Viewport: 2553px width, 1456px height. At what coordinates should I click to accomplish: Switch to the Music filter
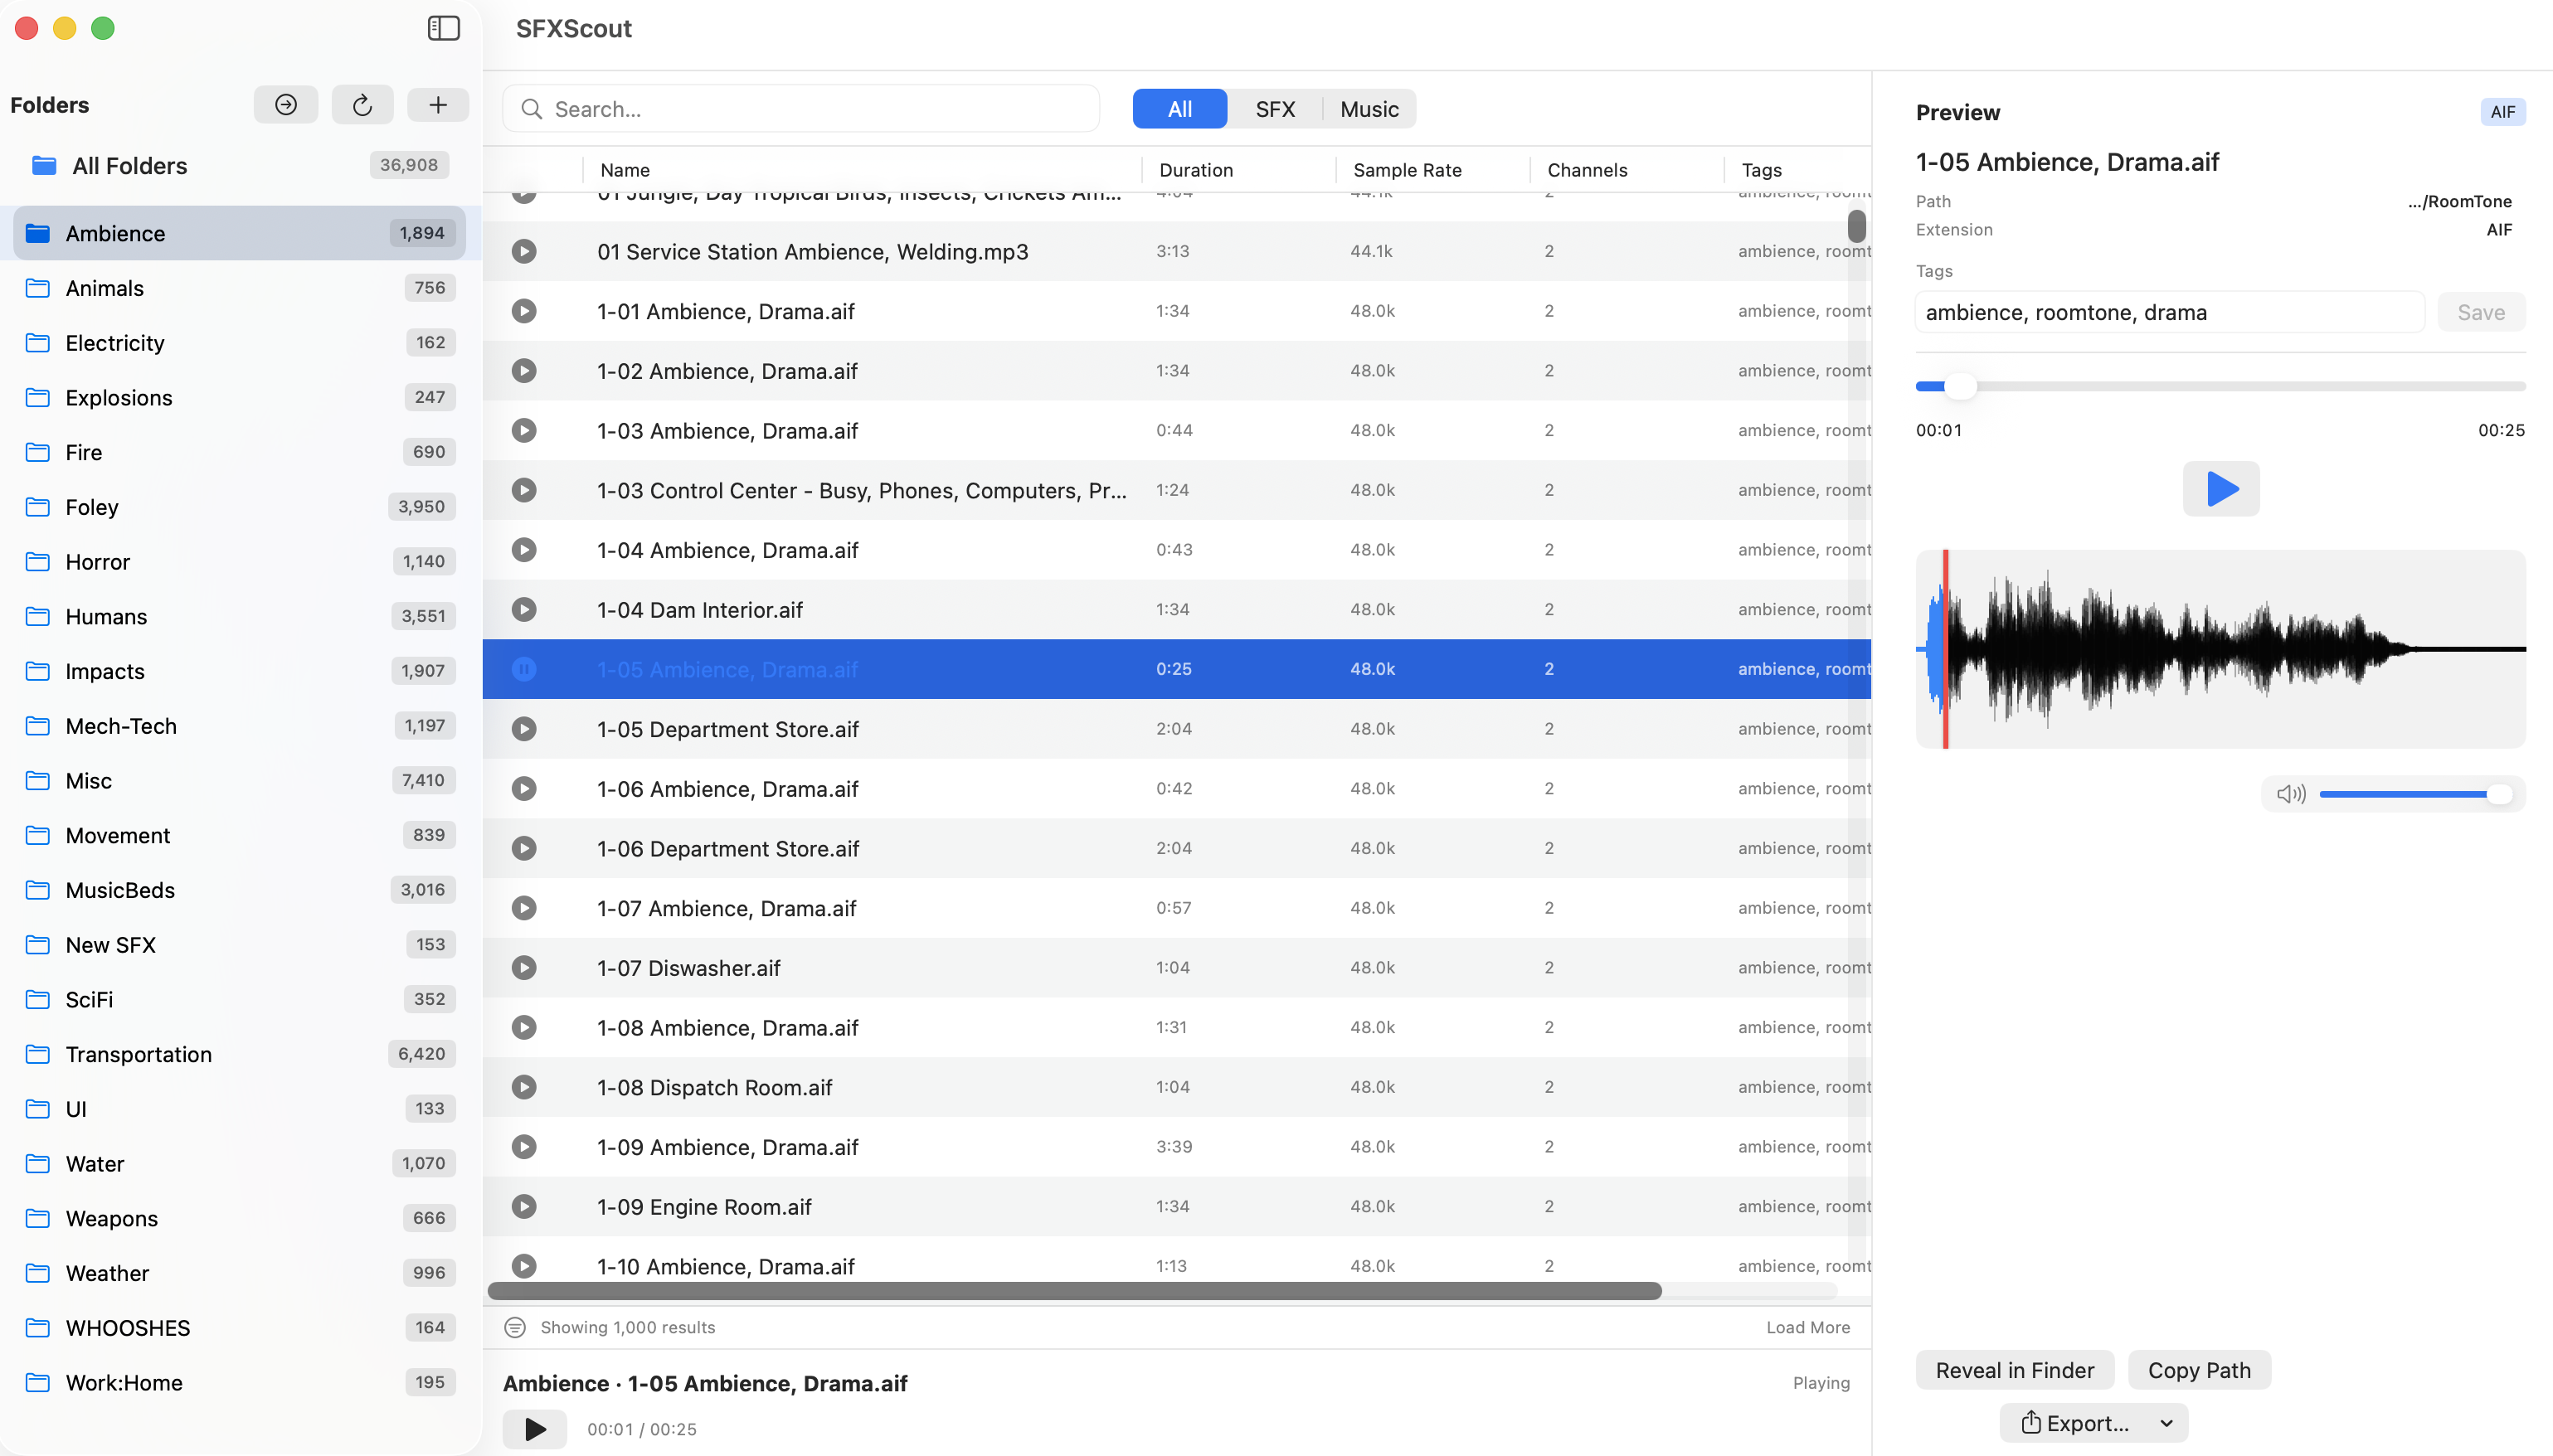[x=1369, y=108]
